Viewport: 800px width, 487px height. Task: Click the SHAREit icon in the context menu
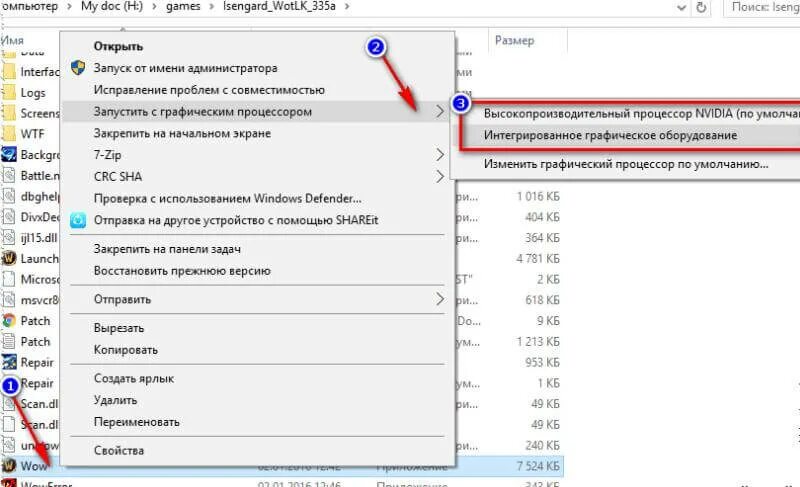click(78, 220)
